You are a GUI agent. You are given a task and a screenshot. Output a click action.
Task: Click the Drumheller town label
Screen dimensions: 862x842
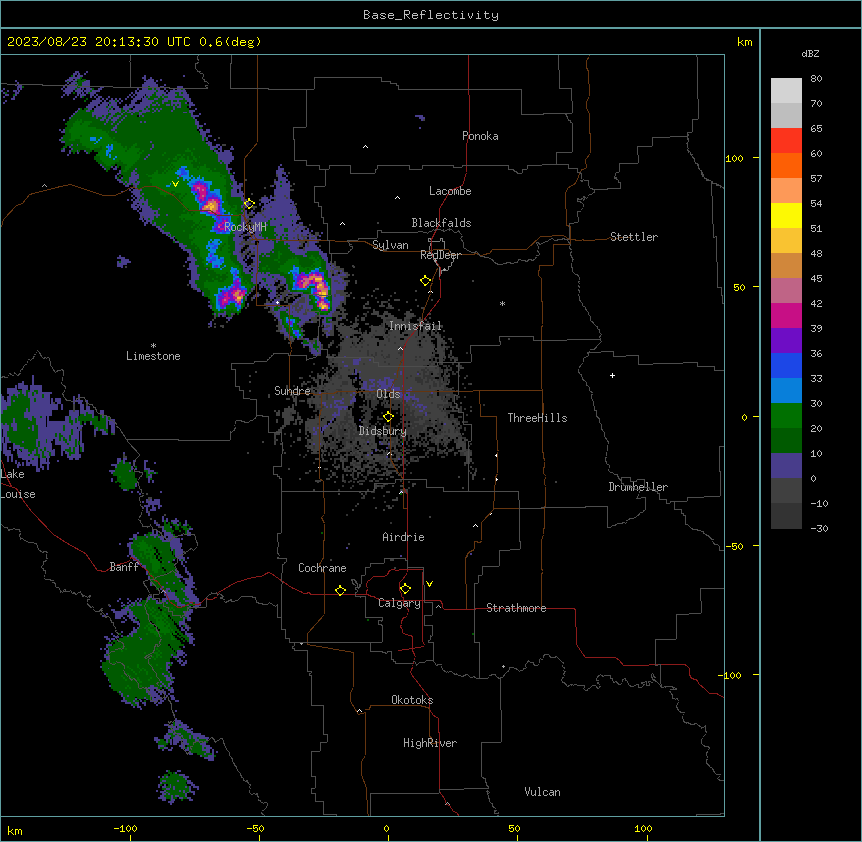point(638,487)
